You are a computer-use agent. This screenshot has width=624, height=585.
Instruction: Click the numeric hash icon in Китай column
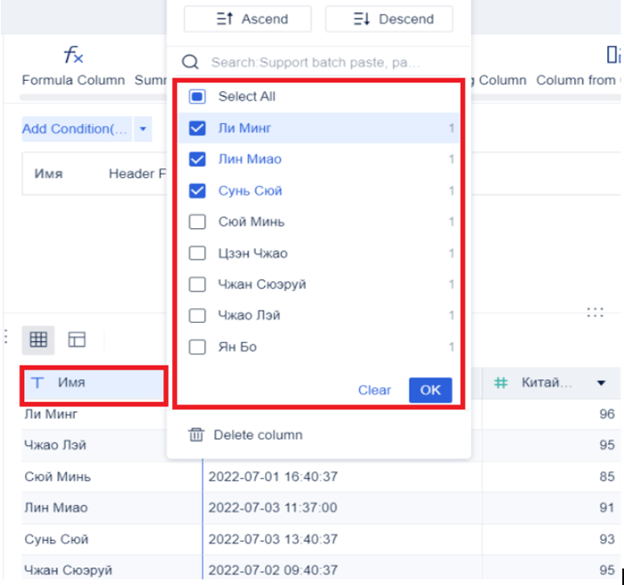(501, 383)
